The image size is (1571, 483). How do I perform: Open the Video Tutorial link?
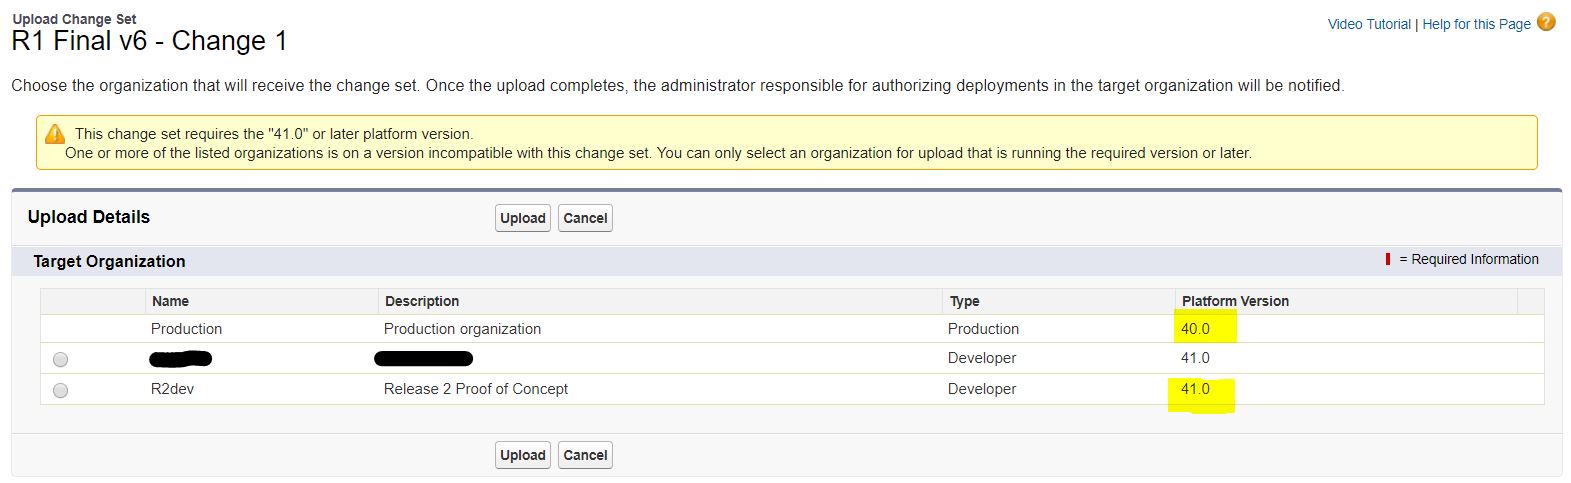[1369, 24]
